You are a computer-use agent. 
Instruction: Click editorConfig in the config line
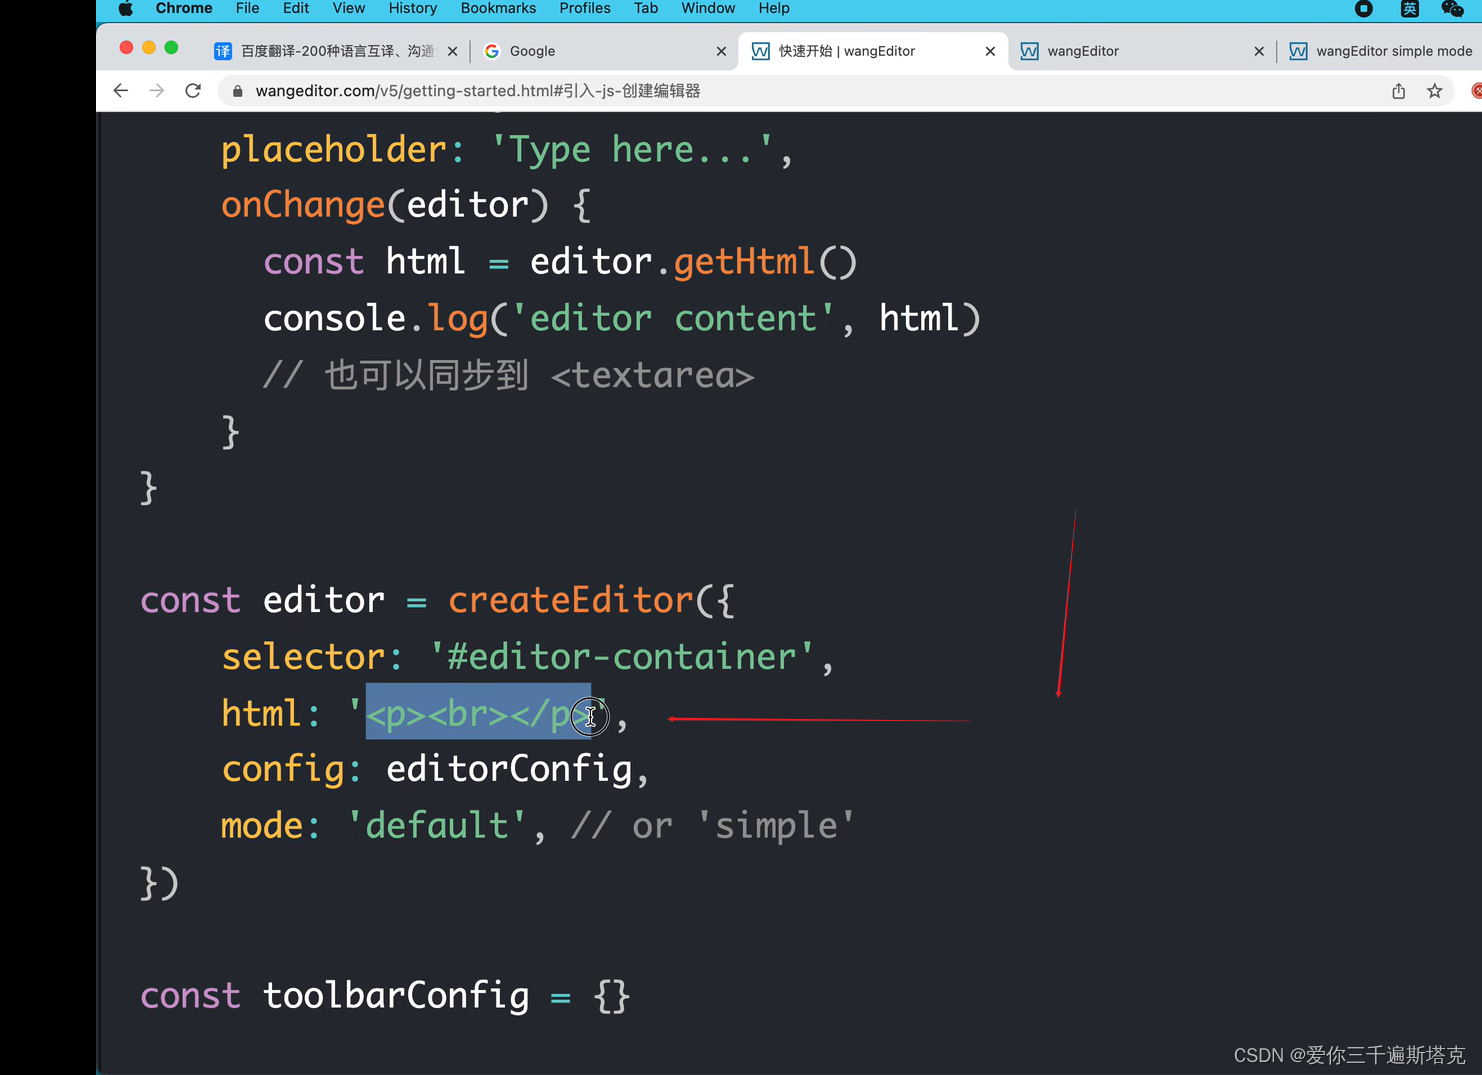click(x=509, y=769)
